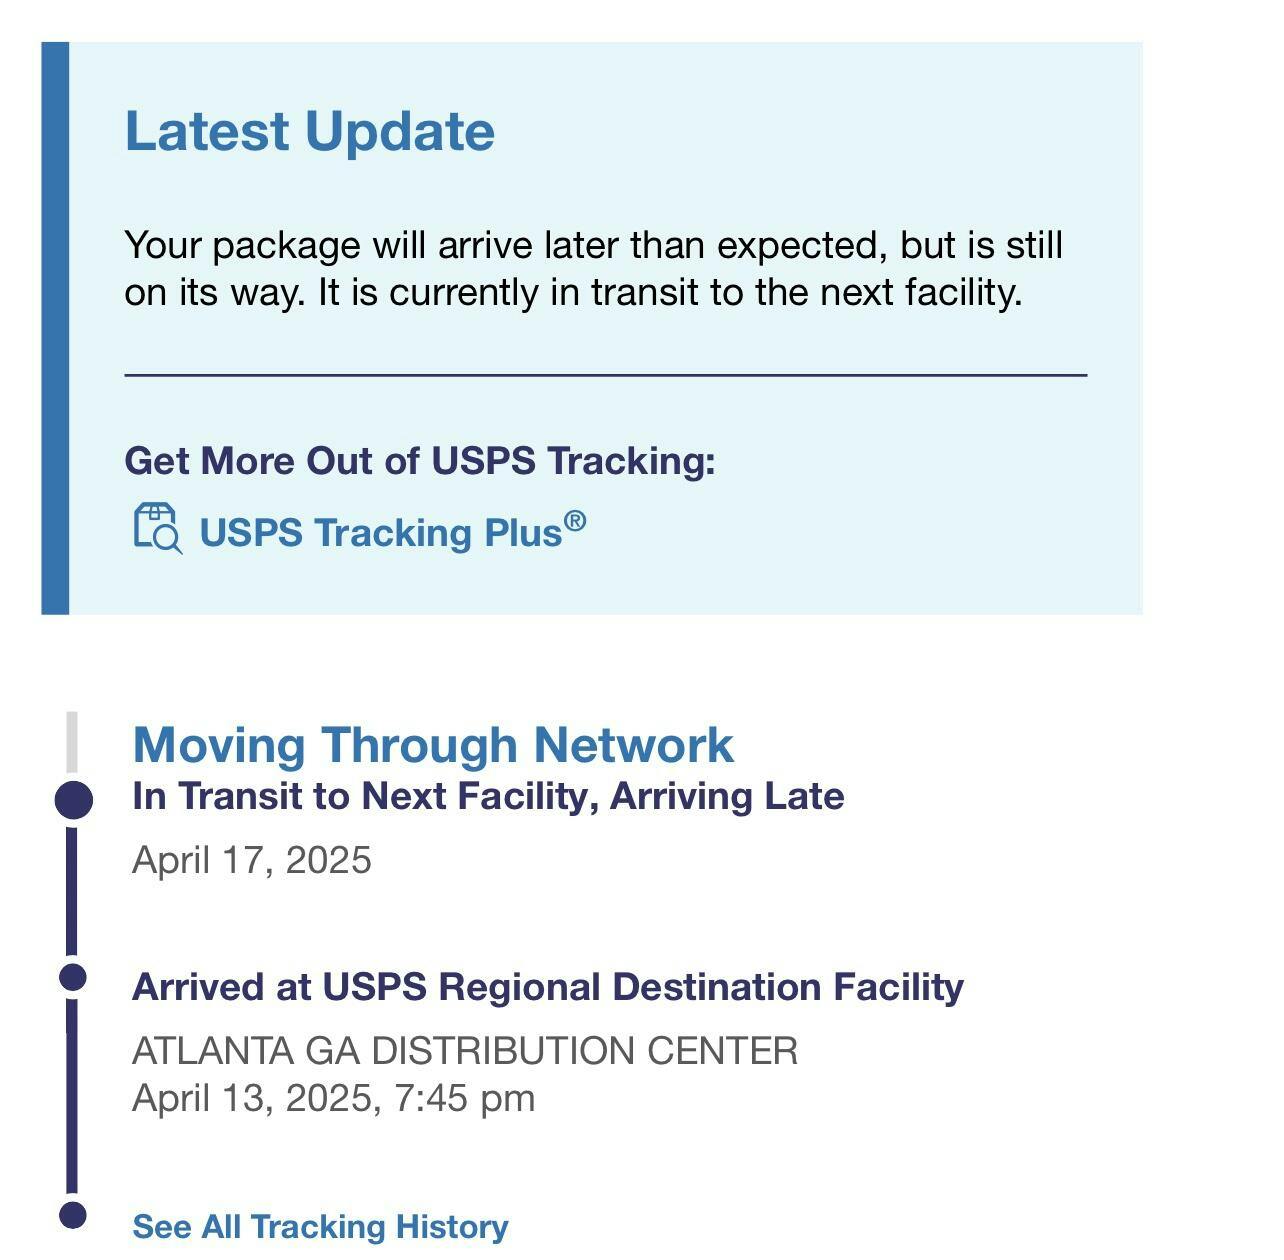Click the Latest Update heading
The width and height of the screenshot is (1284, 1260).
coord(309,131)
